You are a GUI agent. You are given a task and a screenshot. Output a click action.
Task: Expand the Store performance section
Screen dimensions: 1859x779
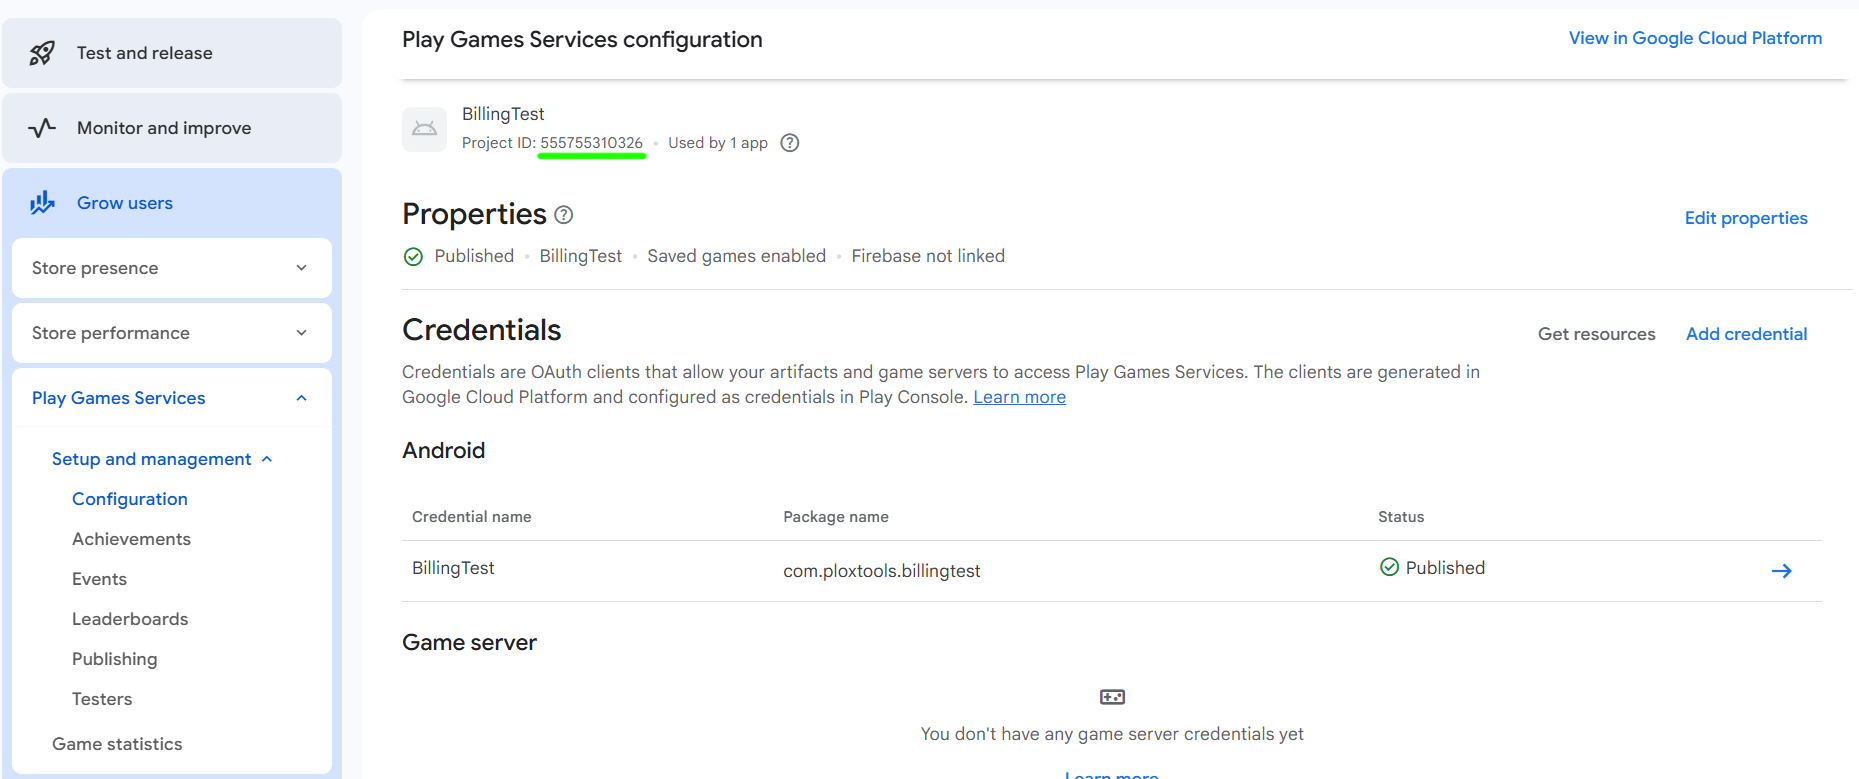tap(301, 333)
